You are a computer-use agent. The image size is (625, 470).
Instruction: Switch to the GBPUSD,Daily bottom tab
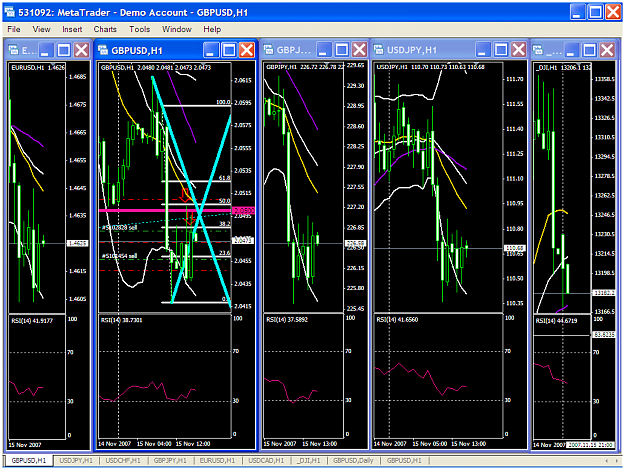click(353, 460)
